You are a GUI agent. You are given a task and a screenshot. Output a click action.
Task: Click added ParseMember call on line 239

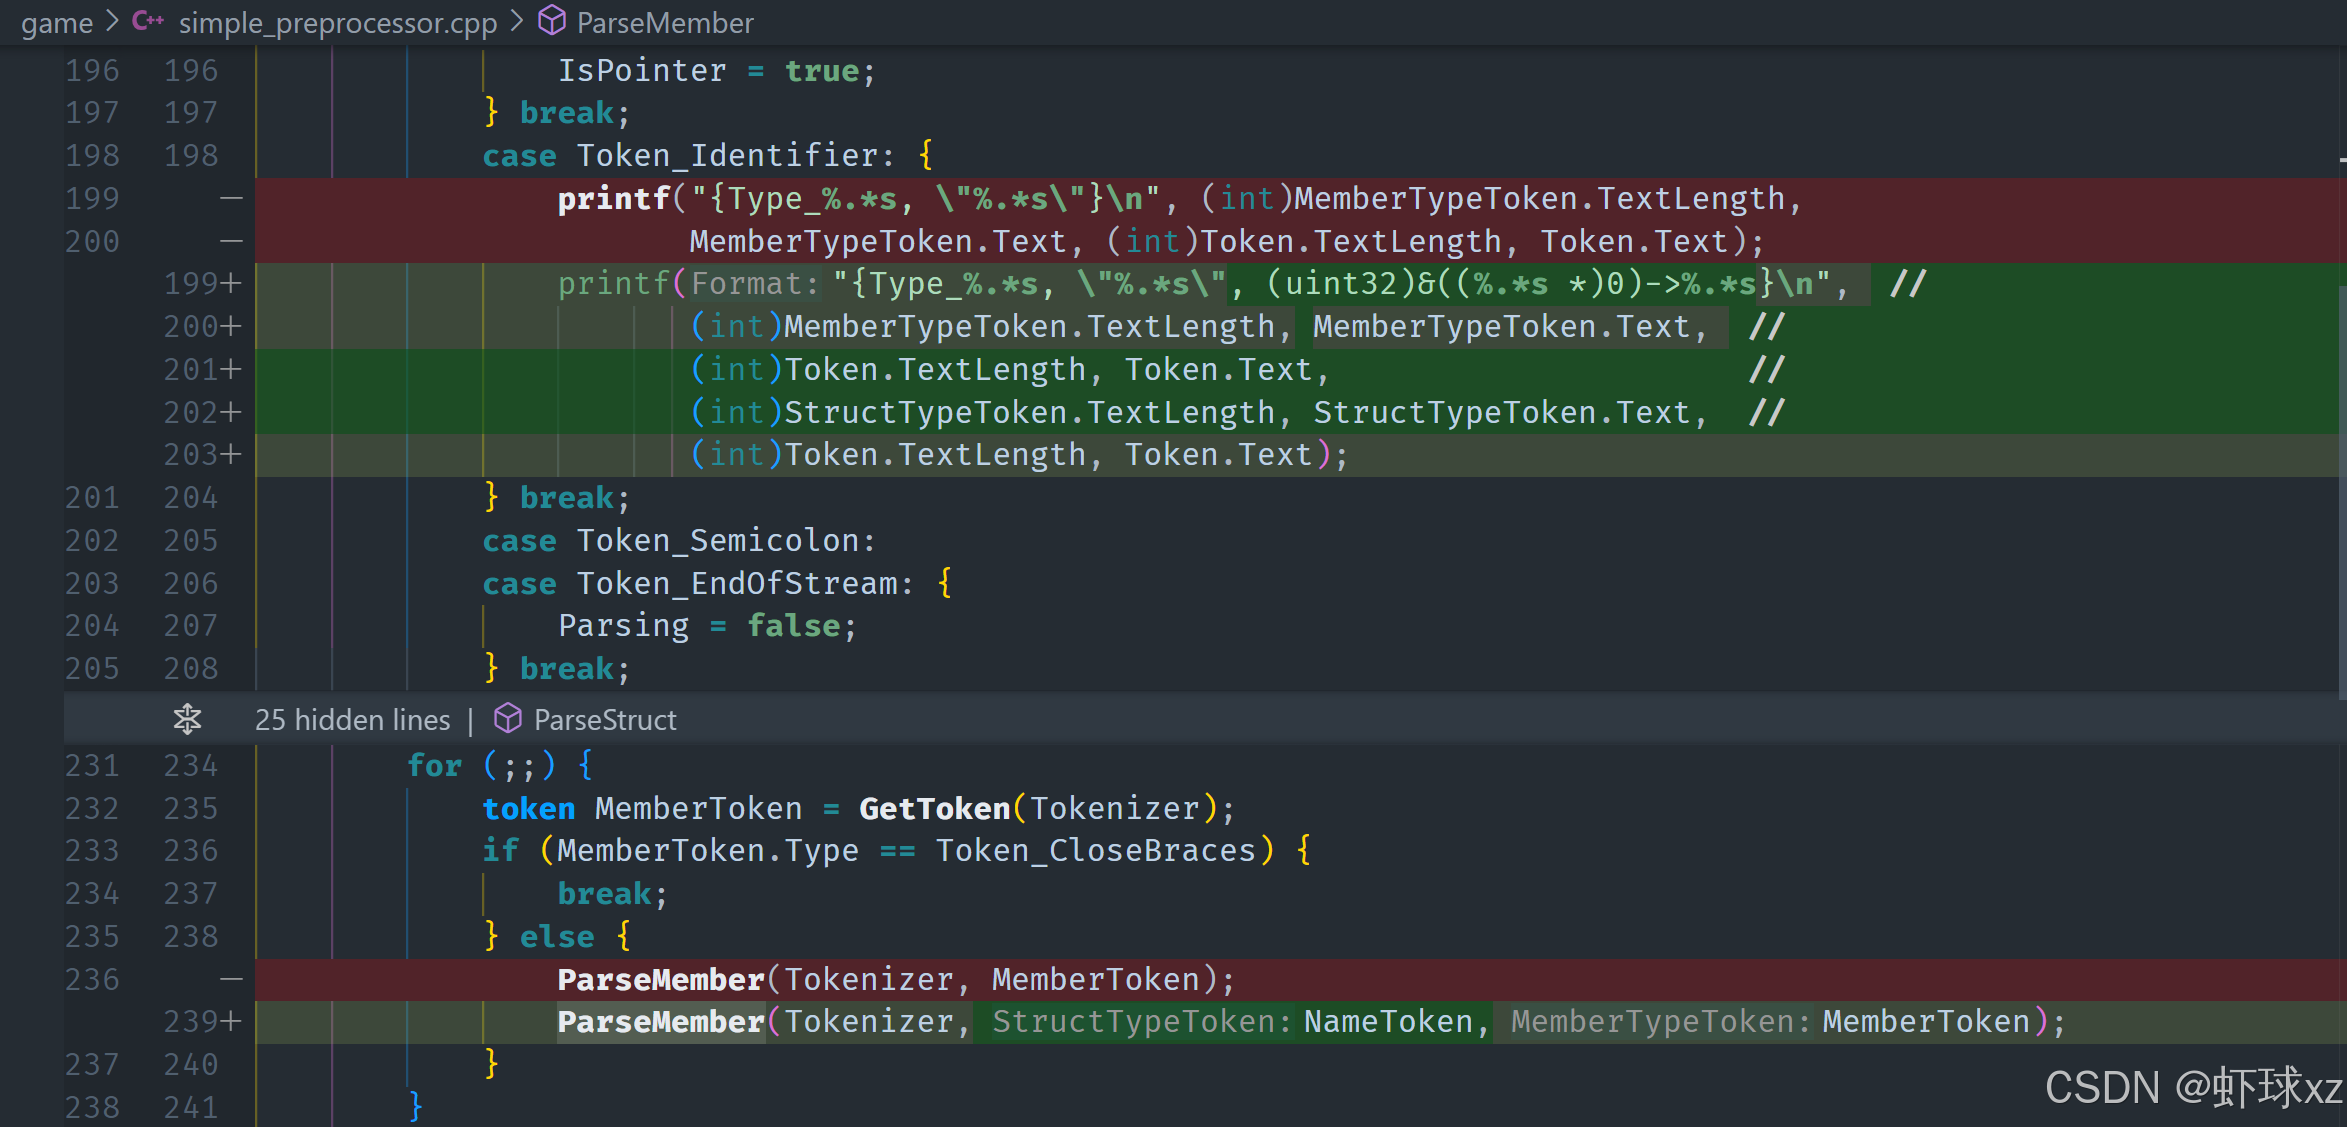(661, 1021)
